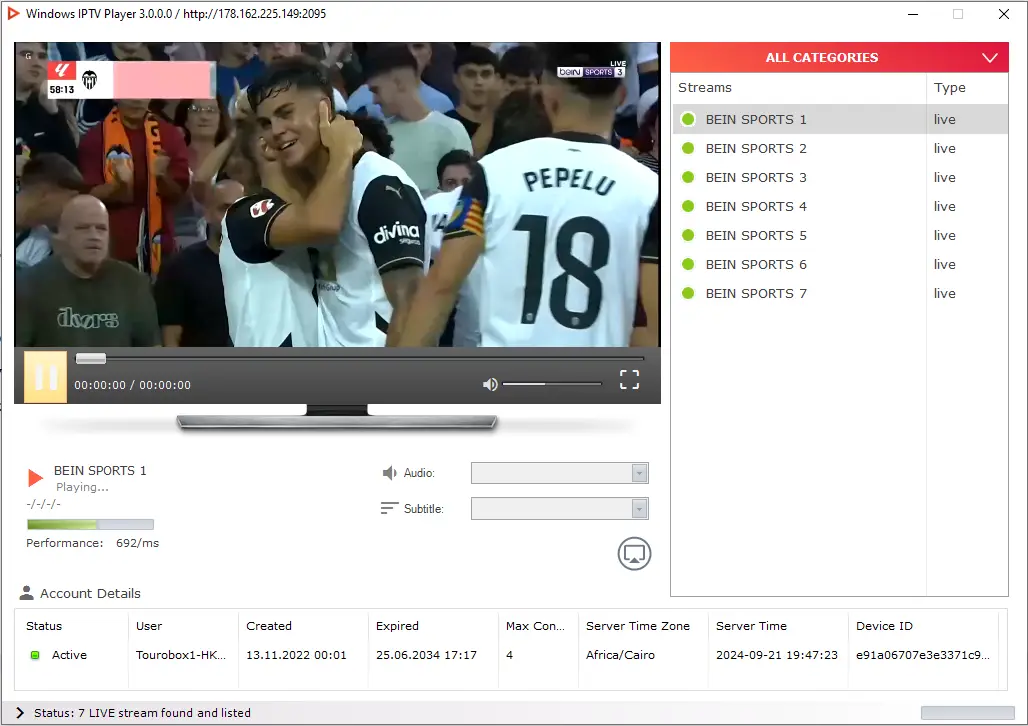Pause playback with the yellow pause button

[x=45, y=376]
